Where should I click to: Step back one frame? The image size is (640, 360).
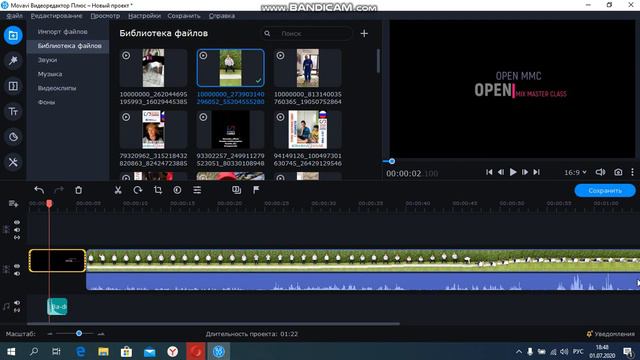point(501,172)
